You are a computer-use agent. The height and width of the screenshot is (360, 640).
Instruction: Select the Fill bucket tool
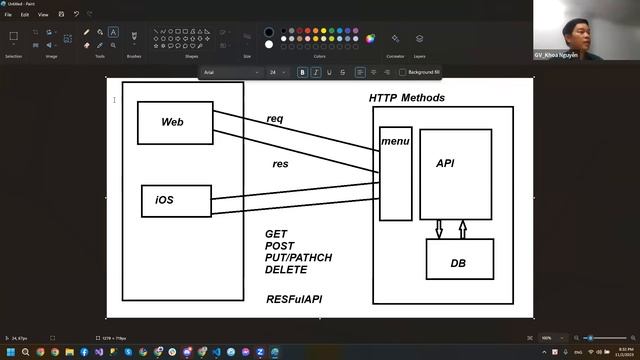click(x=100, y=32)
